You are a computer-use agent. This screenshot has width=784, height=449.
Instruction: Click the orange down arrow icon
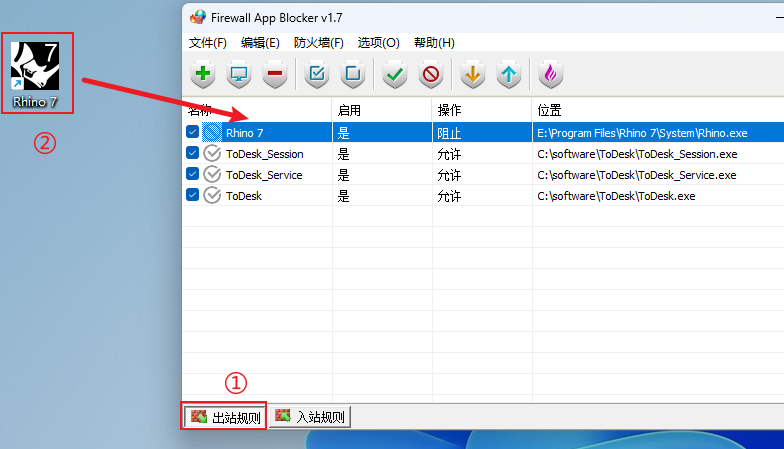[473, 74]
